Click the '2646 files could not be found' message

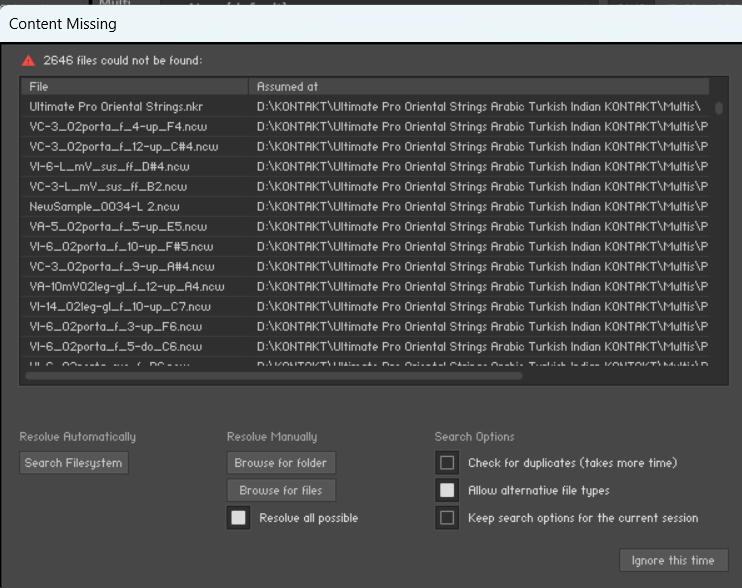pos(123,61)
